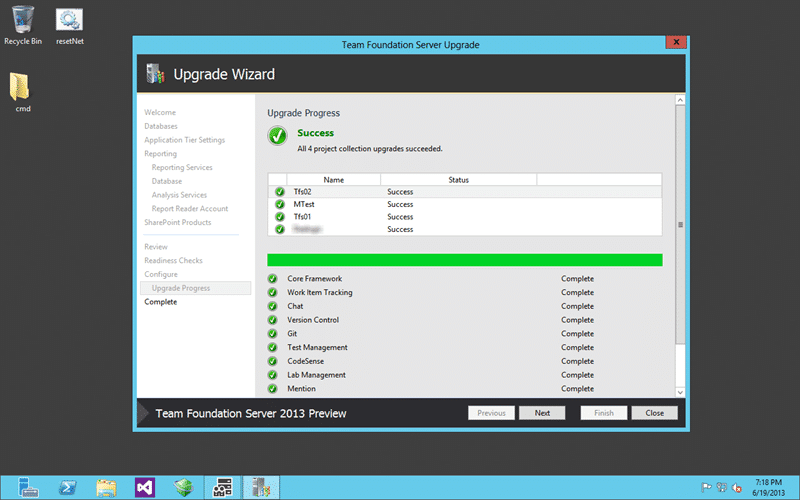This screenshot has width=800, height=500.
Task: Click 'All 4 project collection upgrades succeeded' text
Action: (x=370, y=149)
